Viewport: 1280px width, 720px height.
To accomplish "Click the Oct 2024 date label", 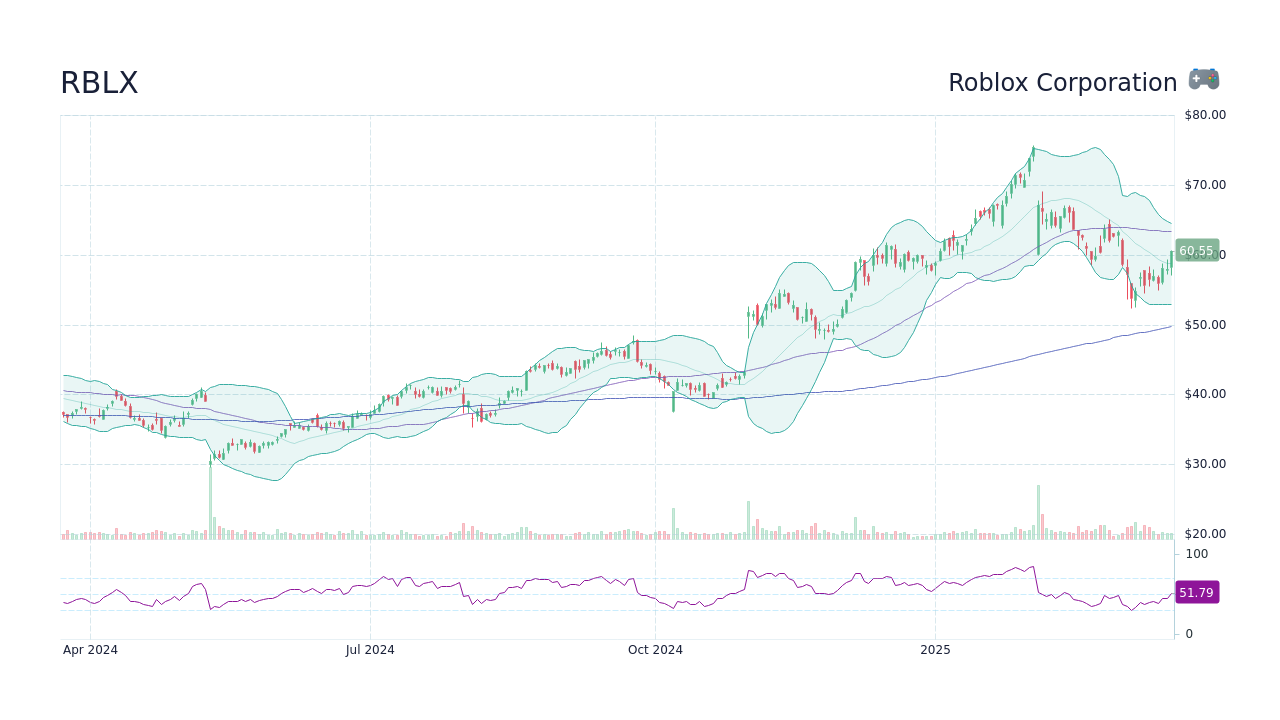I will click(x=655, y=650).
